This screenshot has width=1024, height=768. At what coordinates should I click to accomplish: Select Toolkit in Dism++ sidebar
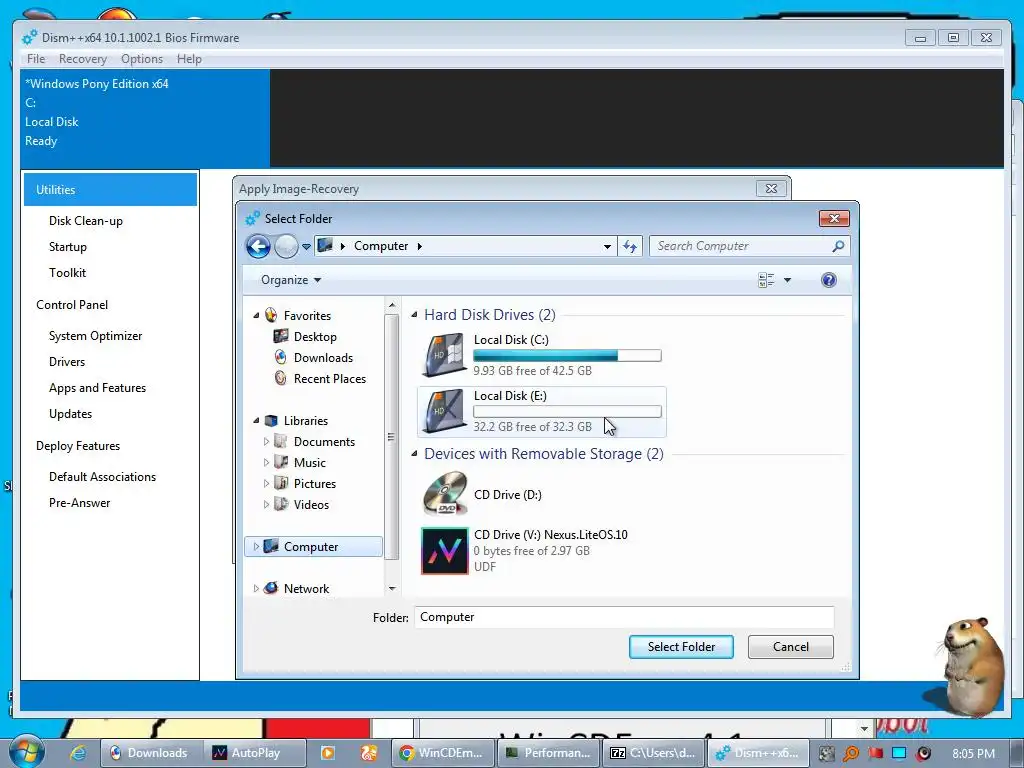click(67, 273)
